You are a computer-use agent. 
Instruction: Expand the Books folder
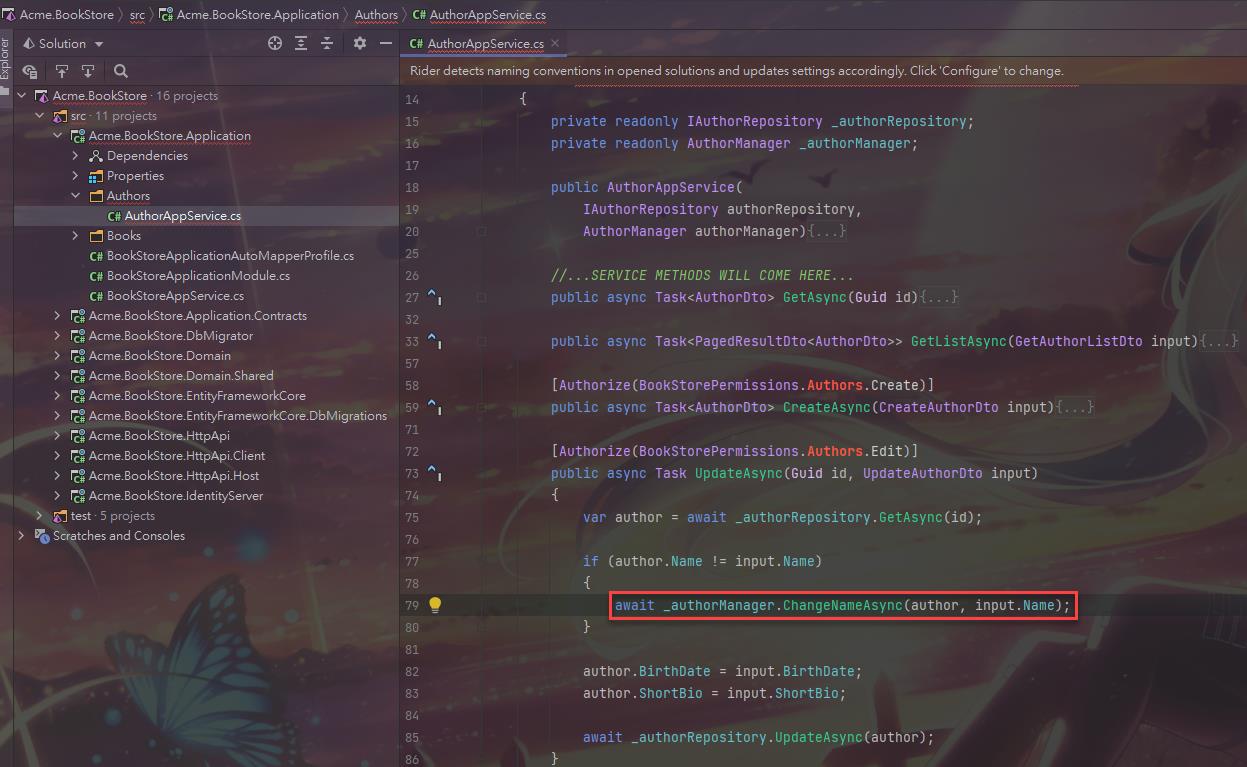pyautogui.click(x=76, y=236)
